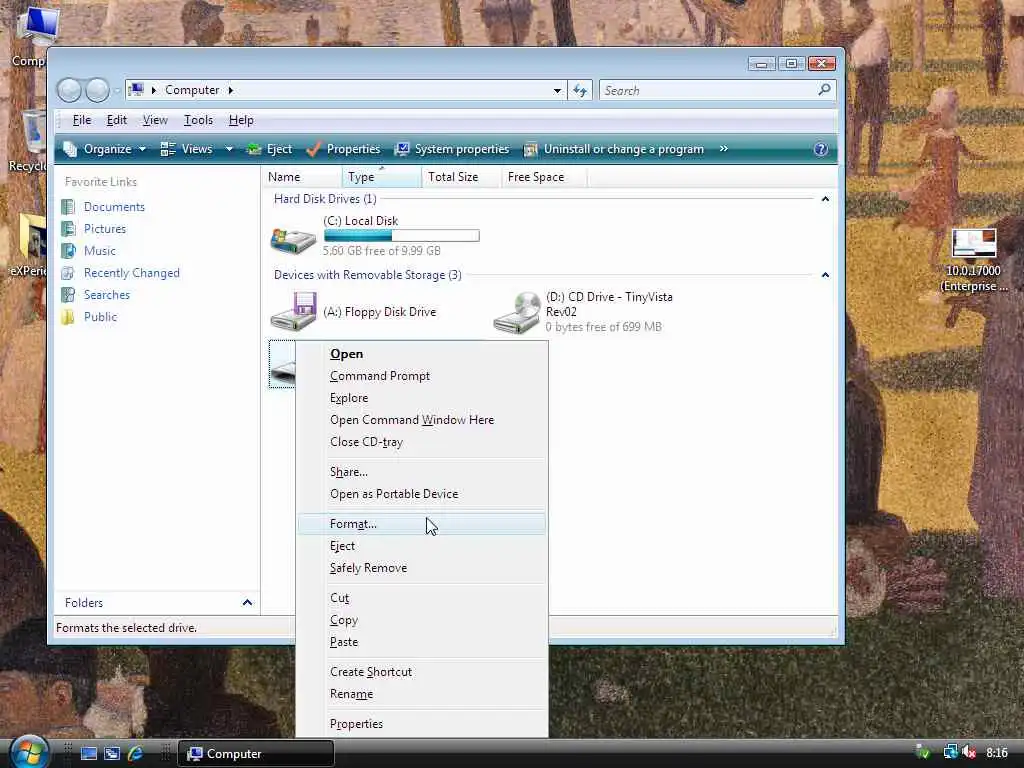Image resolution: width=1024 pixels, height=768 pixels.
Task: Click the Forward navigation arrow button
Action: (x=97, y=90)
